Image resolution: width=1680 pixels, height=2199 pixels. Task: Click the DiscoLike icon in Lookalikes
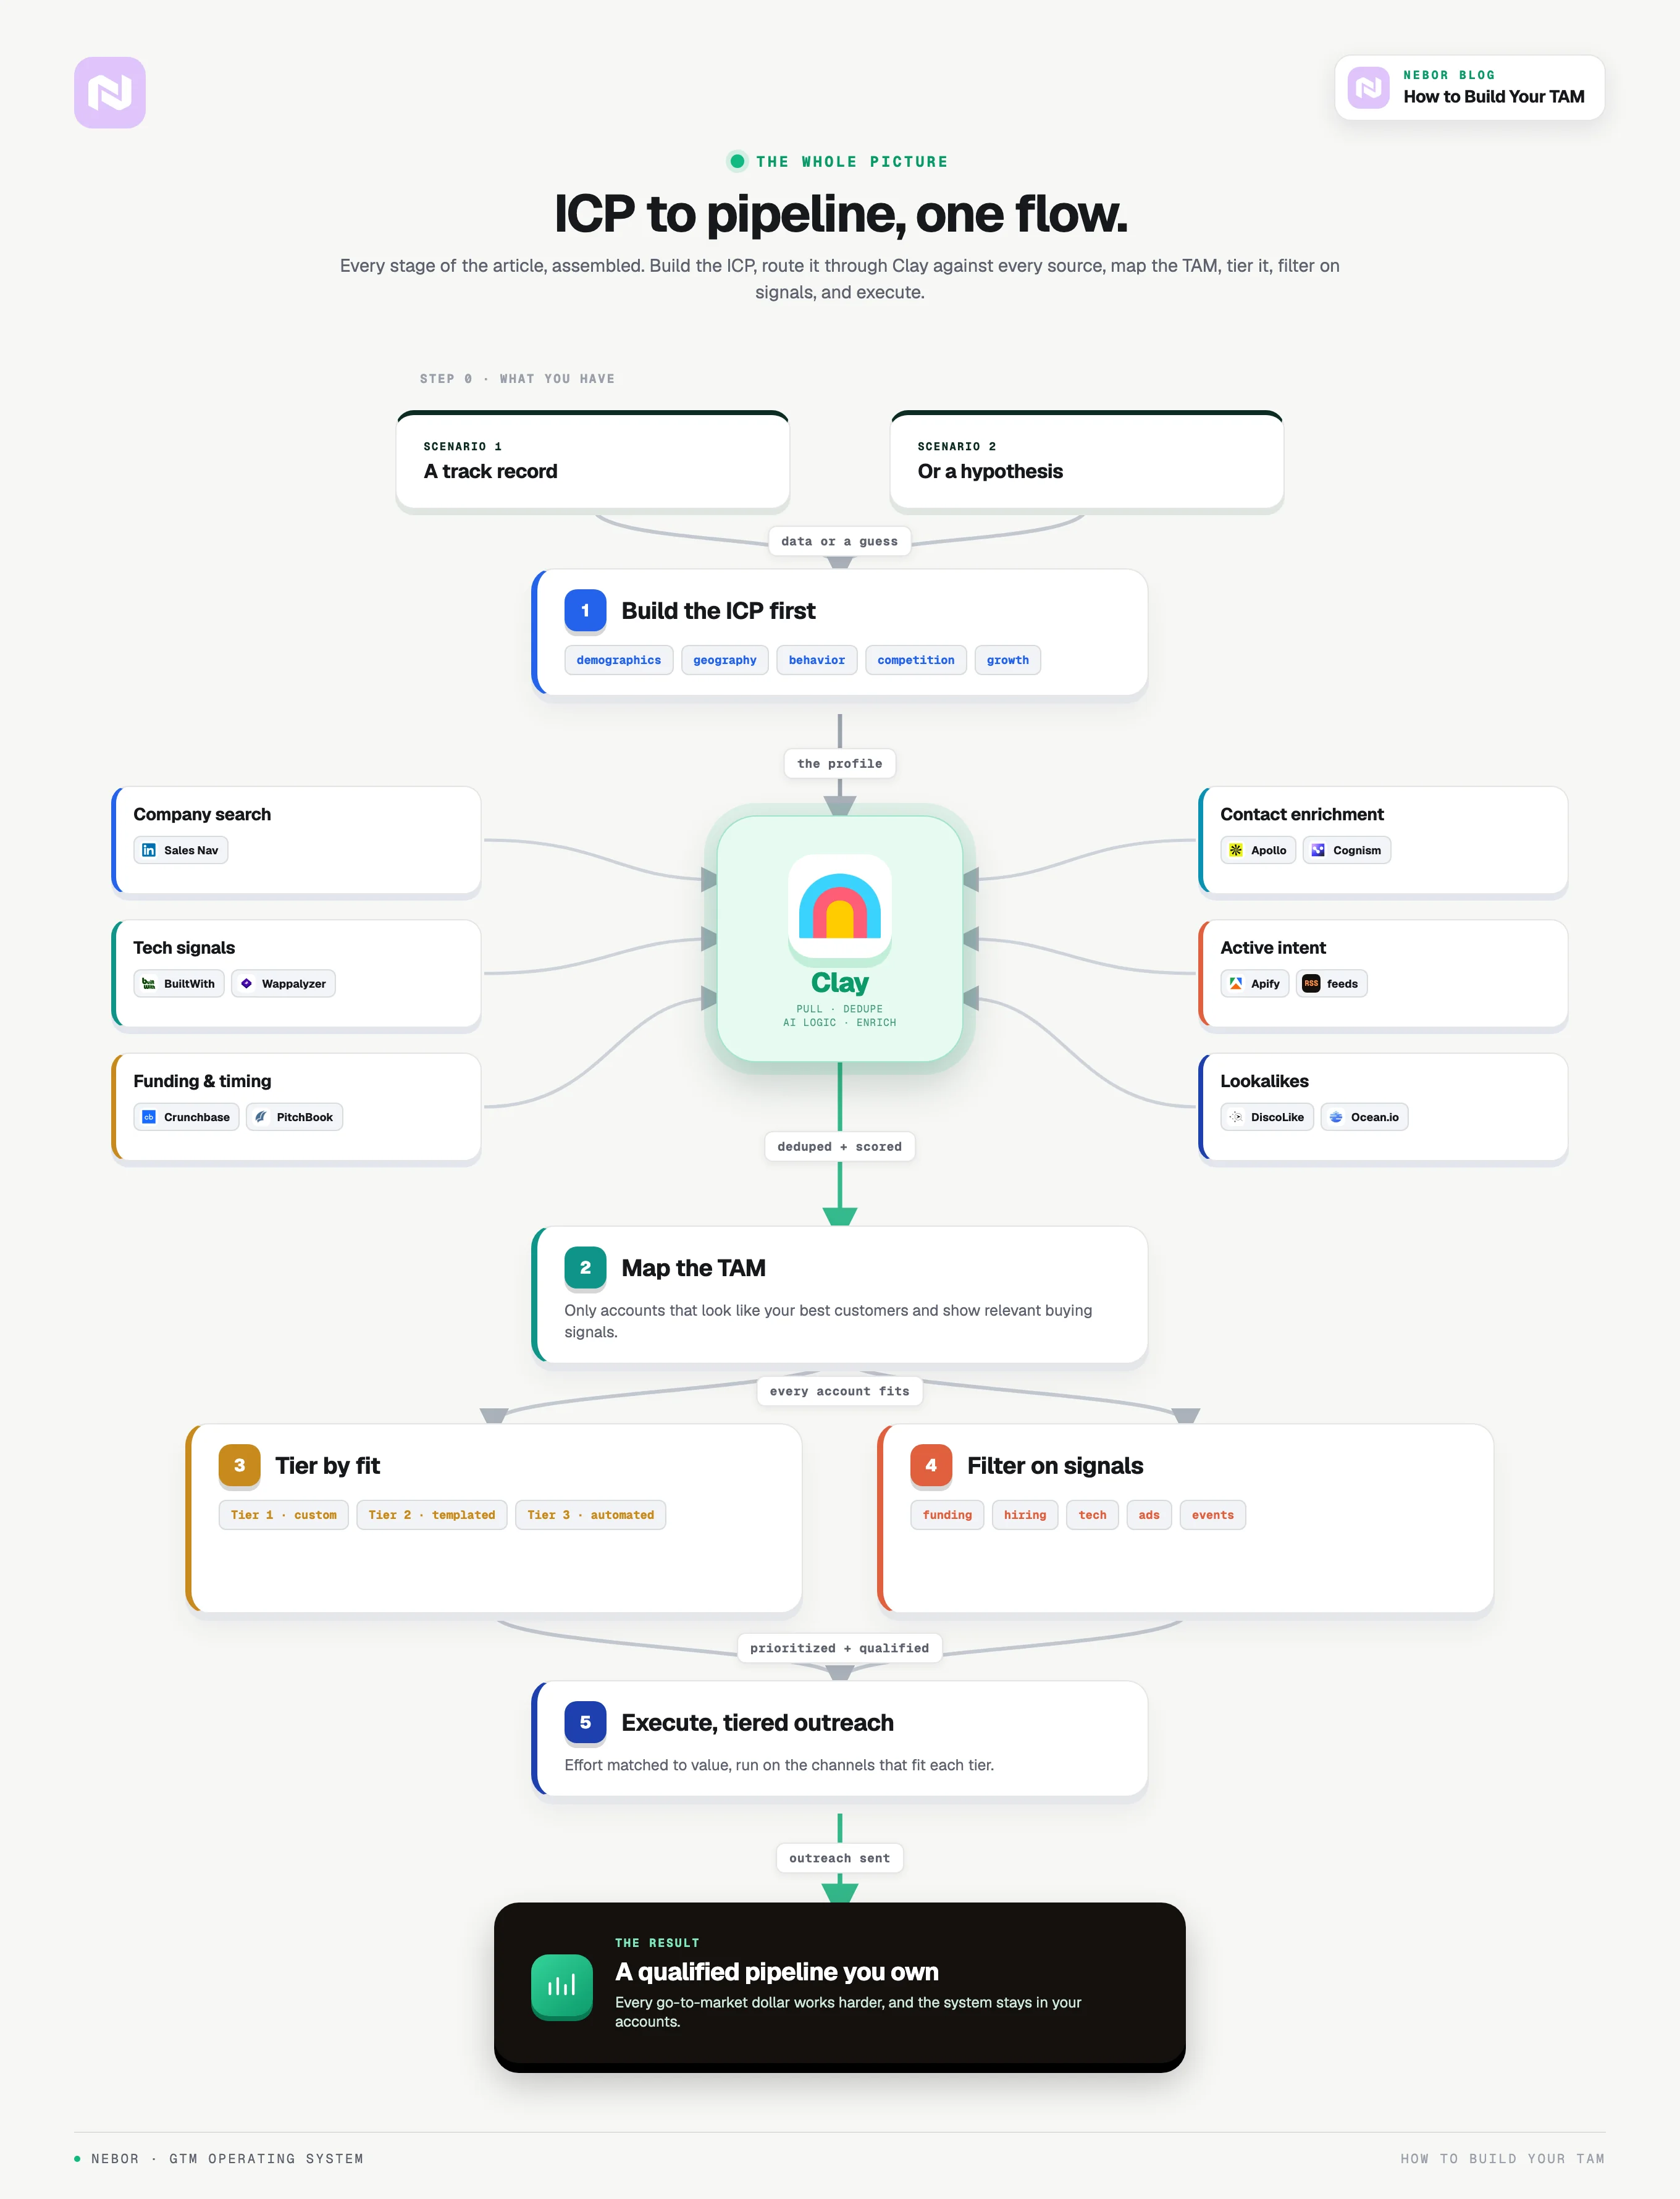tap(1236, 1117)
